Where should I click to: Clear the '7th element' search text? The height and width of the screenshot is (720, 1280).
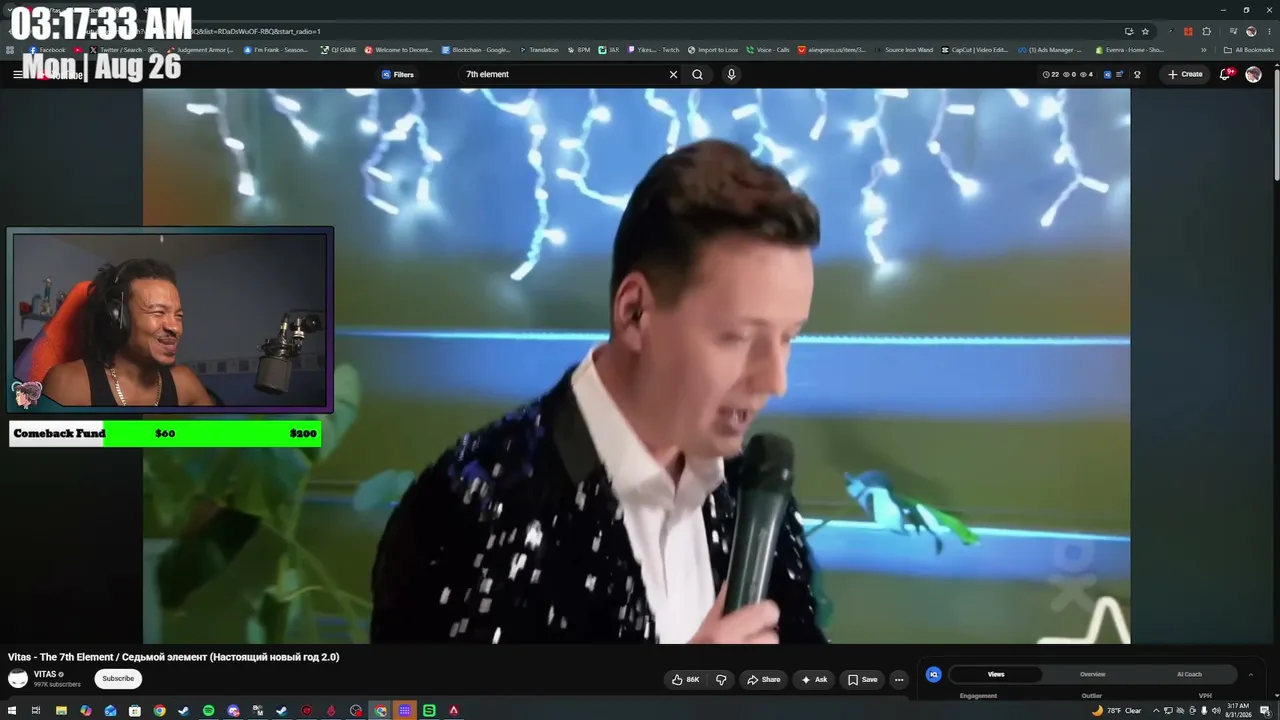click(x=673, y=74)
